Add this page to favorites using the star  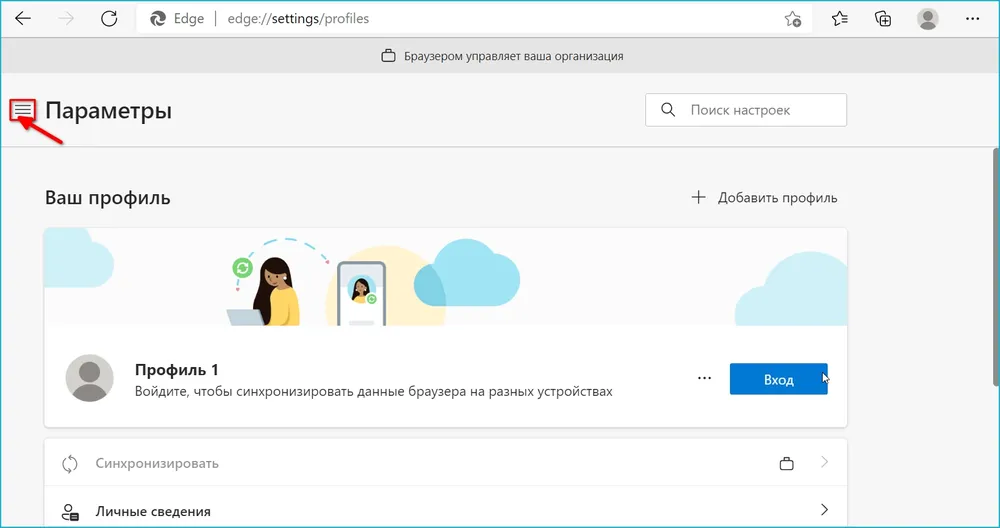pyautogui.click(x=792, y=19)
